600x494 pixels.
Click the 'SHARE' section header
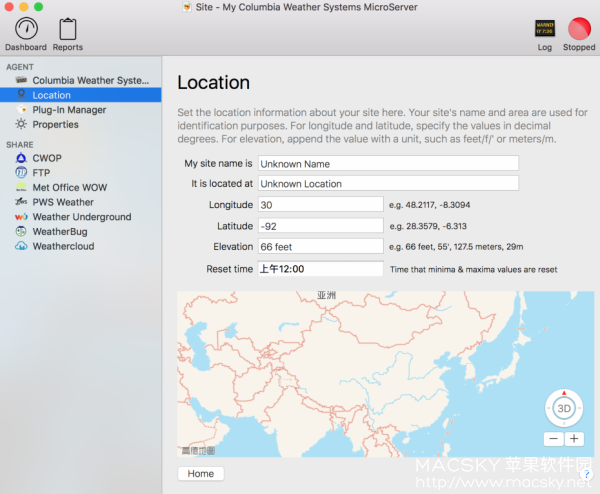[x=20, y=144]
